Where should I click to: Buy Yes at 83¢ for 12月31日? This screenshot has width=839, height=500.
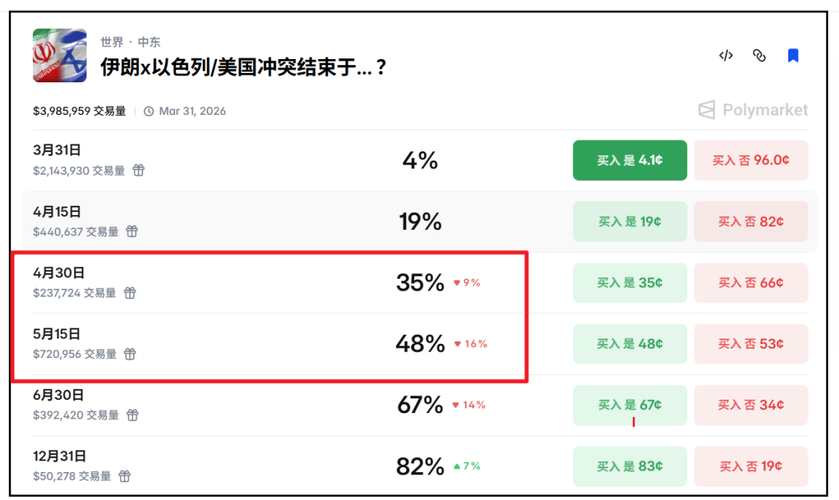tap(629, 467)
